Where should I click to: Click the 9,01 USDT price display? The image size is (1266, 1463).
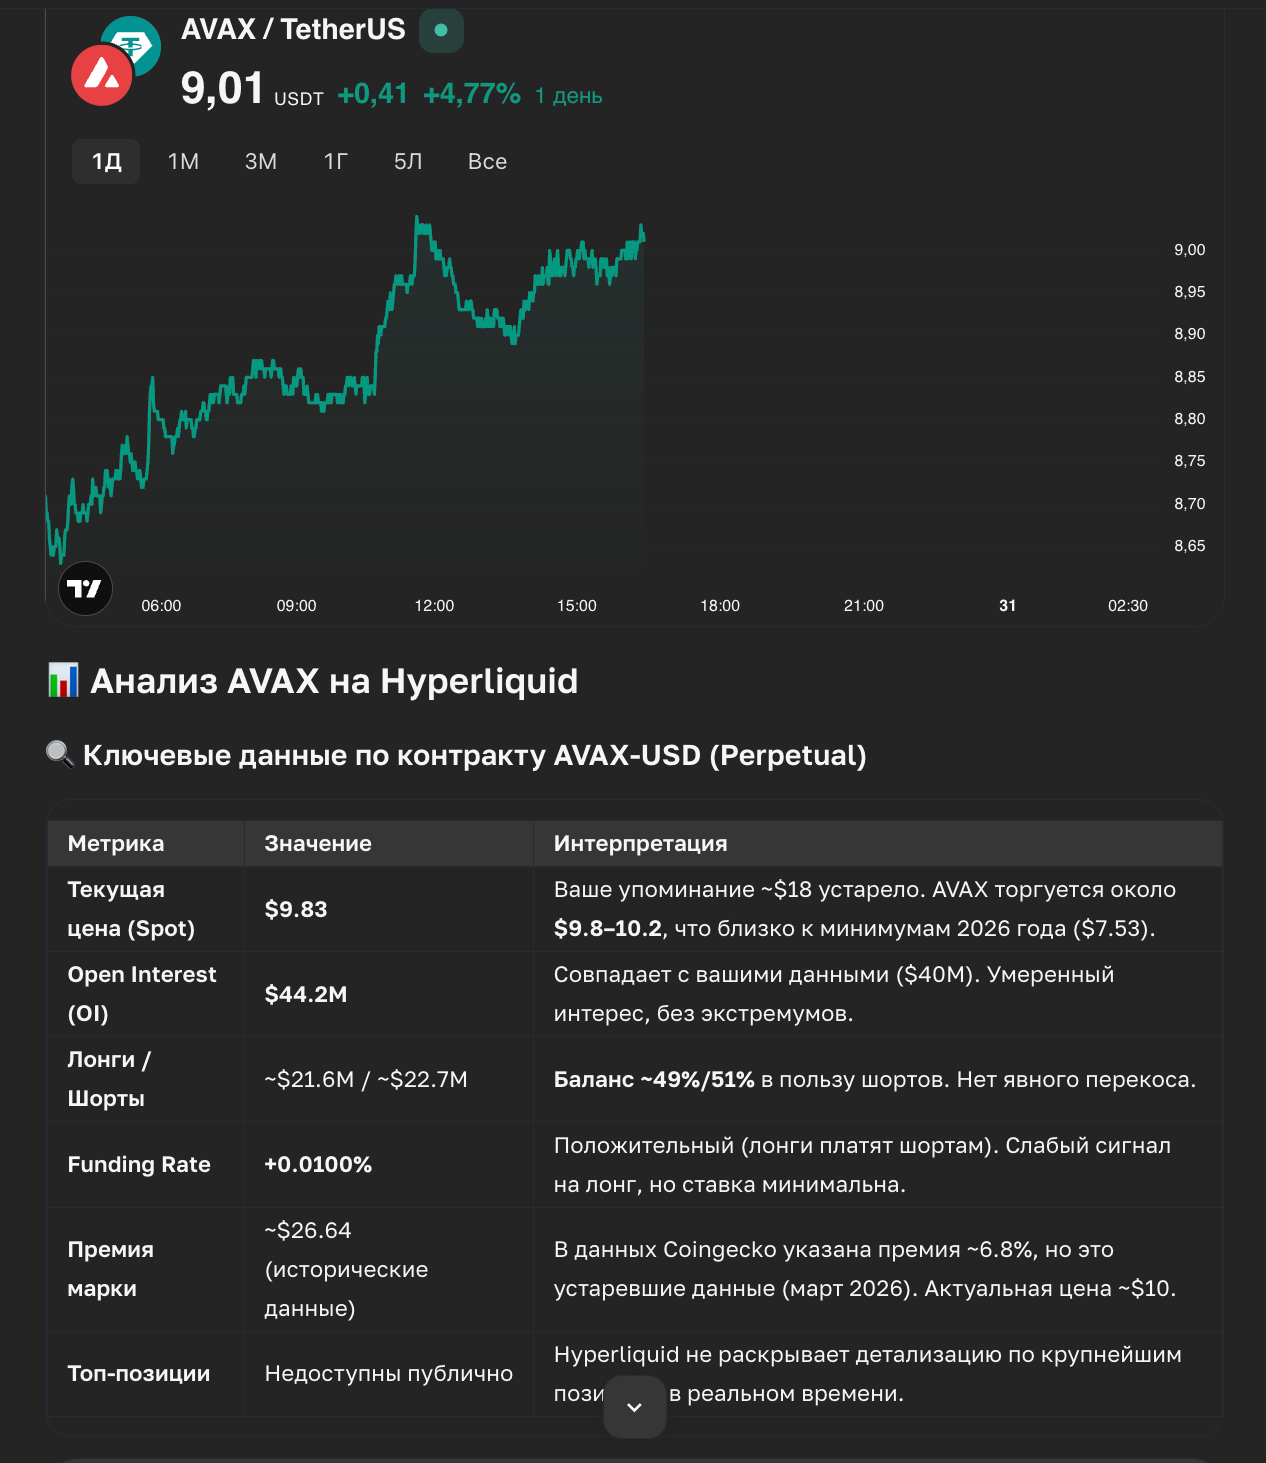250,90
